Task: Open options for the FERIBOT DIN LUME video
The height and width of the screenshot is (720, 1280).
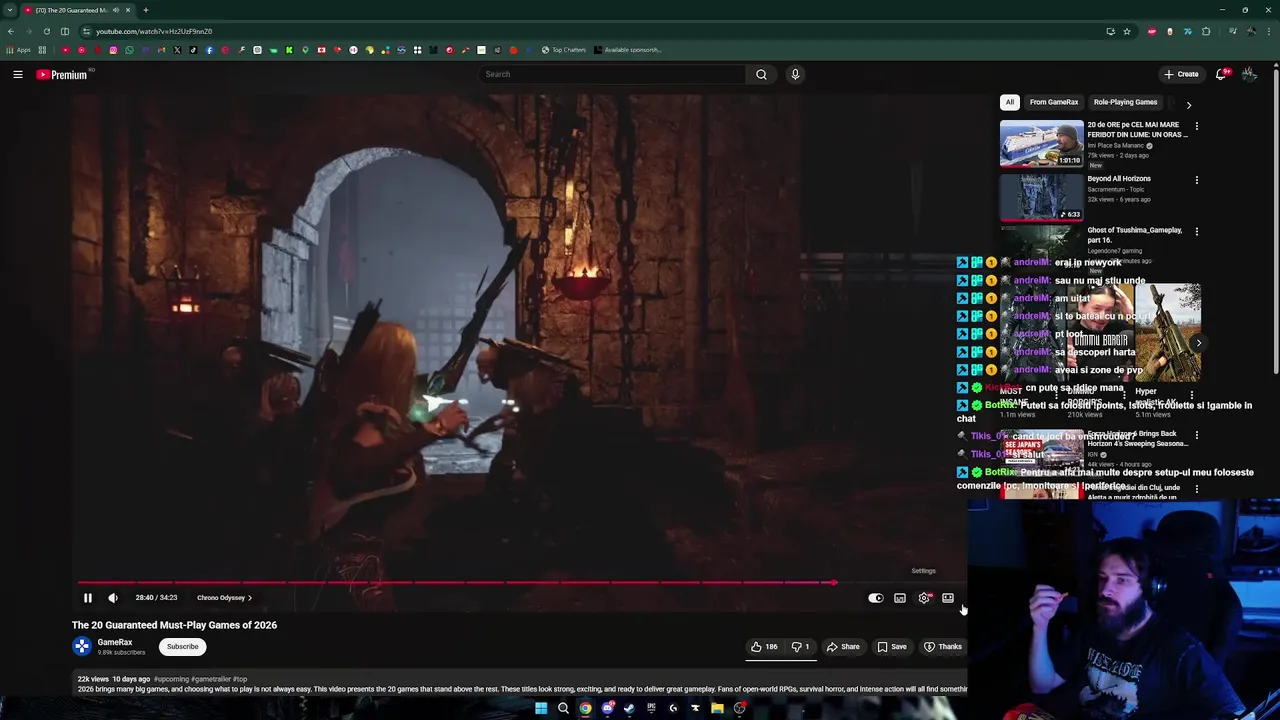Action: tap(1197, 127)
